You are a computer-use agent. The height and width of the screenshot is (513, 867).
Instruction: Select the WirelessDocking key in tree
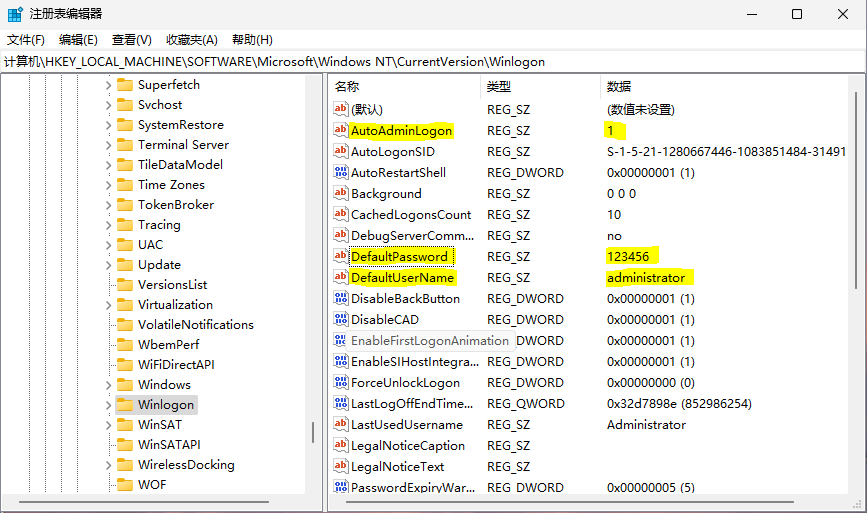coord(186,465)
